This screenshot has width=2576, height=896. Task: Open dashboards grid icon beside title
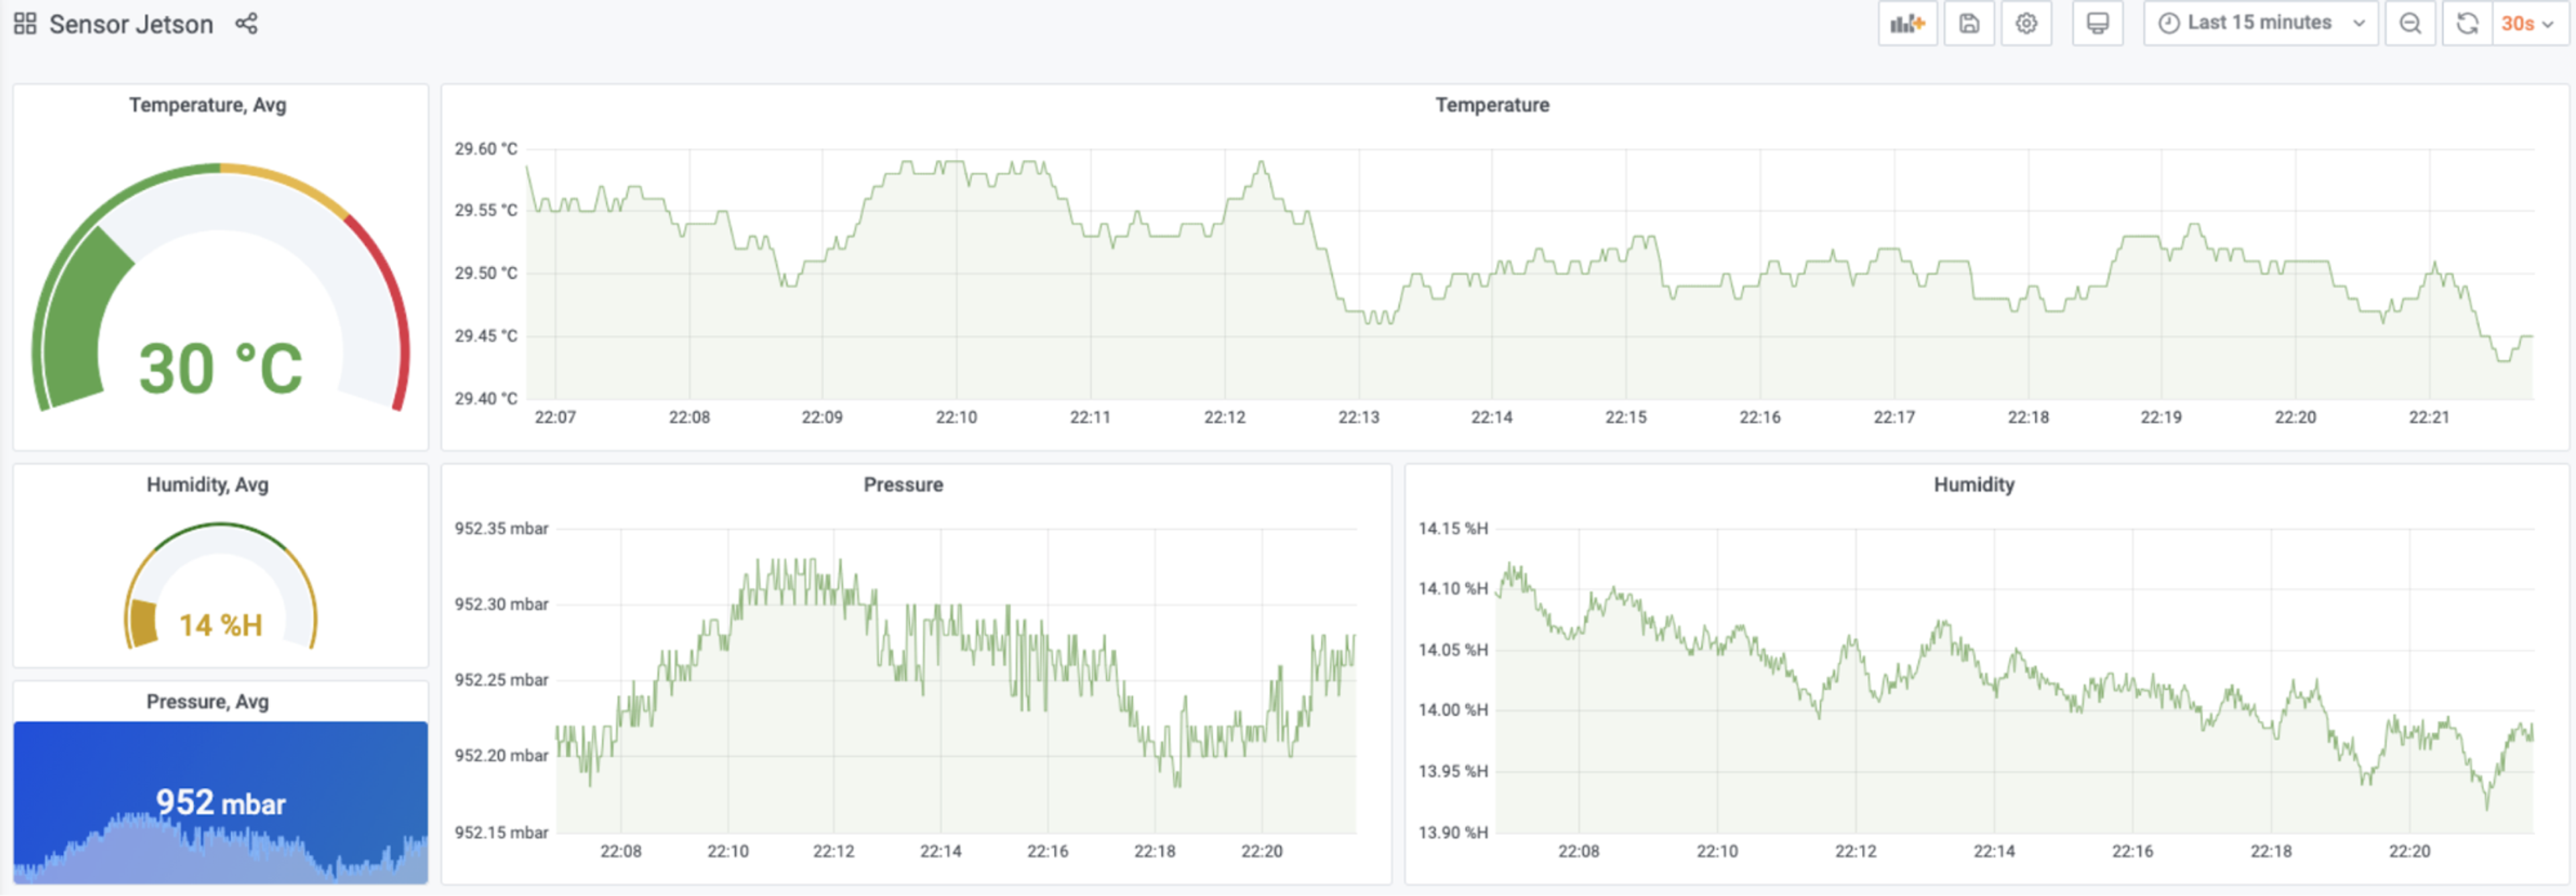coord(25,23)
